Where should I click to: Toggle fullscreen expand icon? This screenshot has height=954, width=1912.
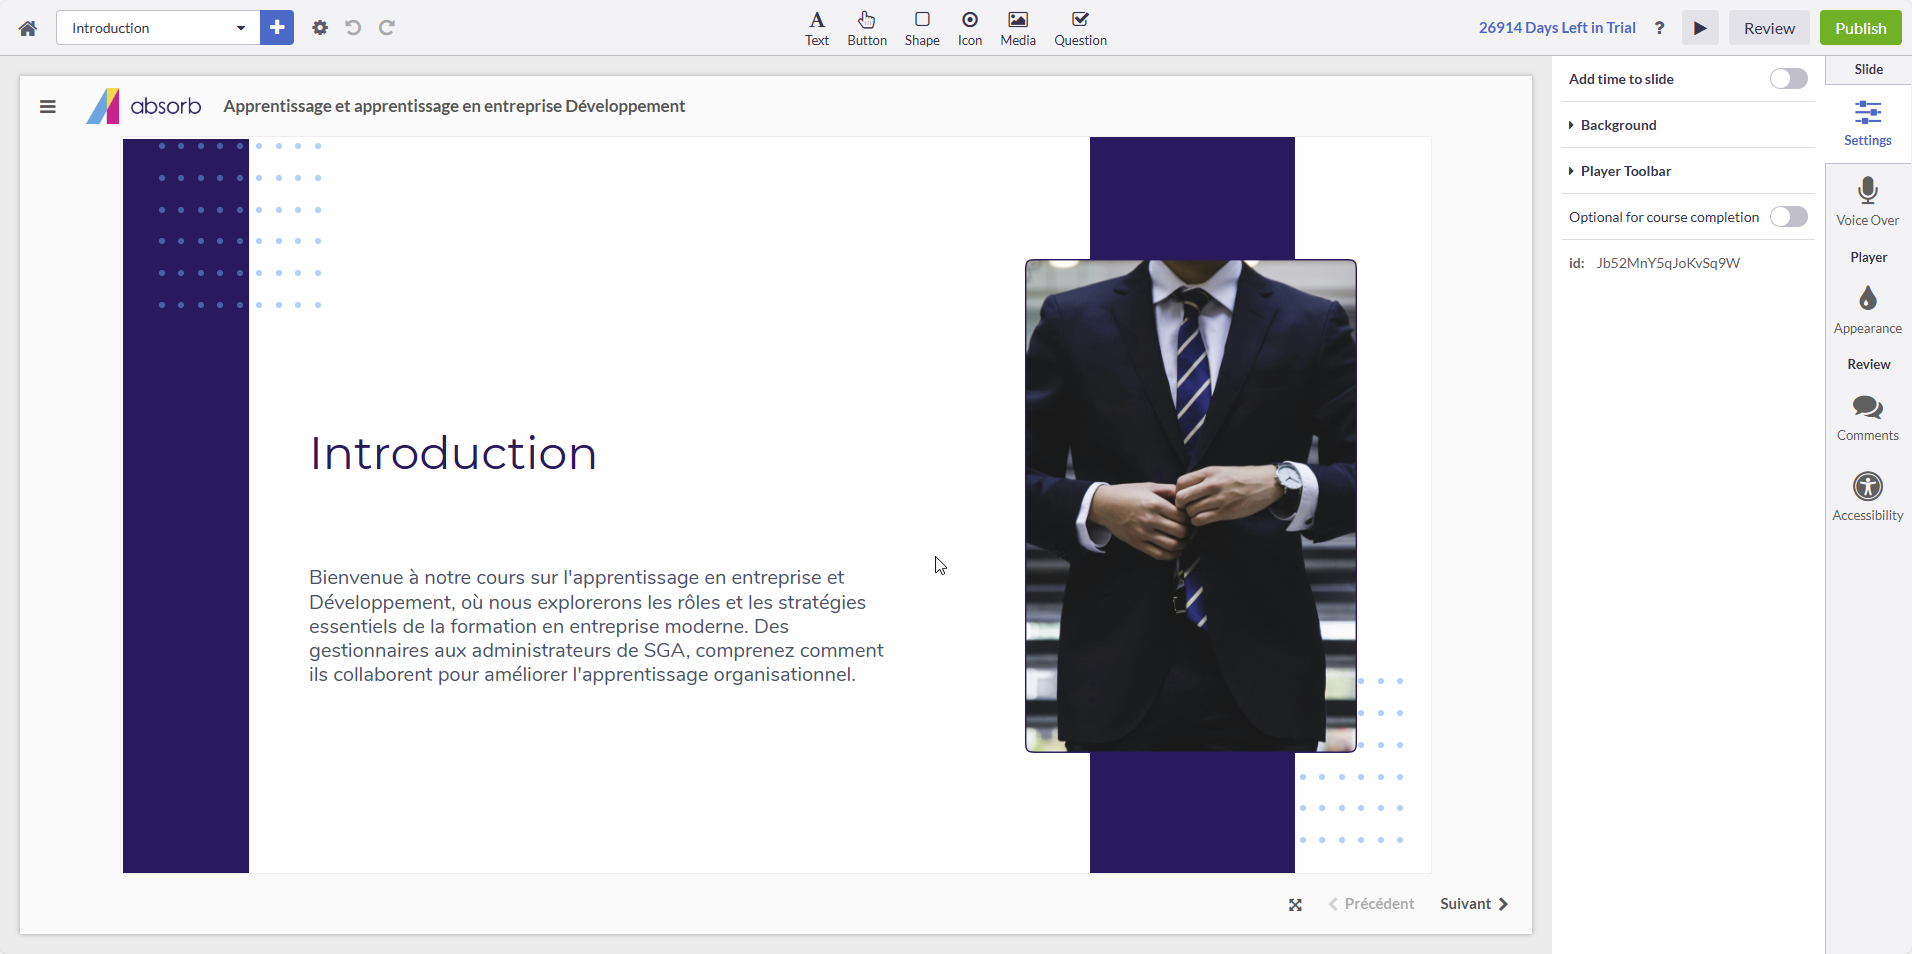(x=1295, y=905)
